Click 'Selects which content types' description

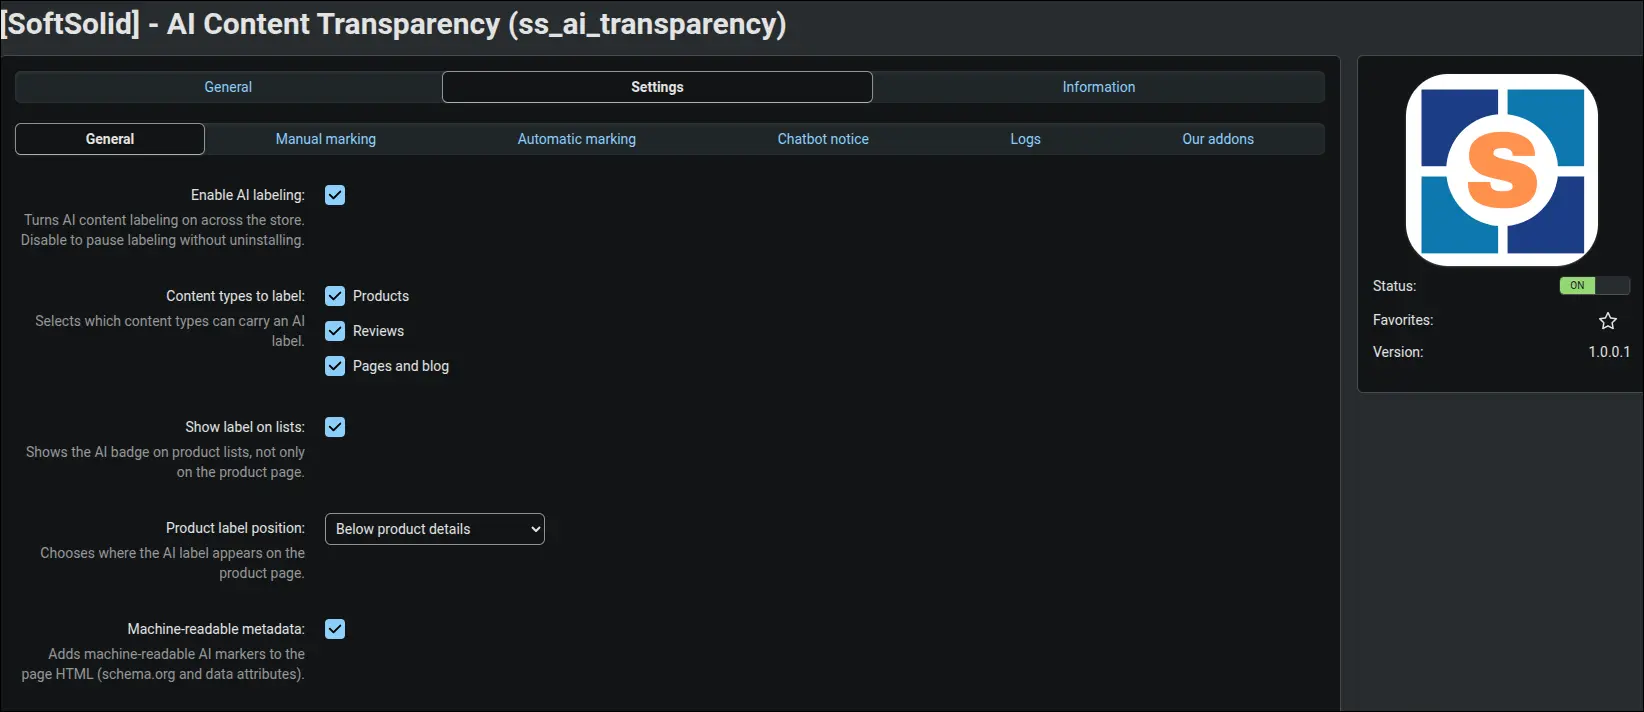click(x=170, y=331)
